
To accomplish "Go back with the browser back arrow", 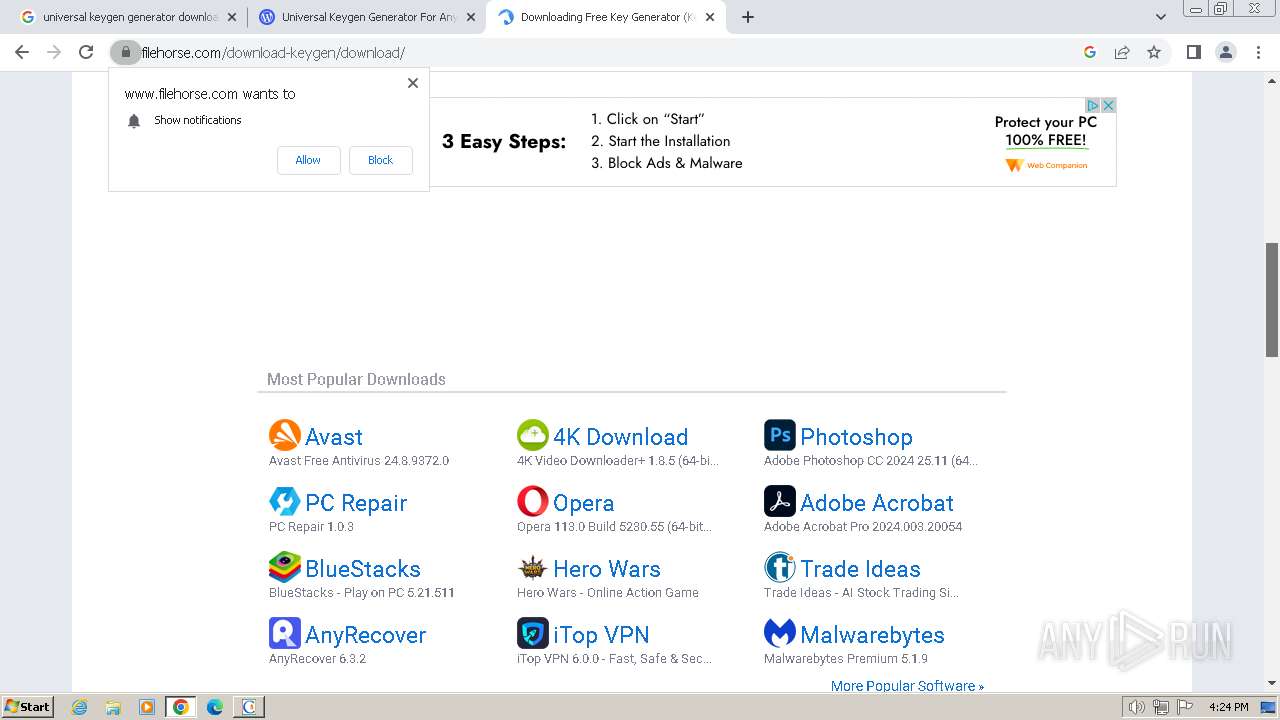I will tap(22, 52).
